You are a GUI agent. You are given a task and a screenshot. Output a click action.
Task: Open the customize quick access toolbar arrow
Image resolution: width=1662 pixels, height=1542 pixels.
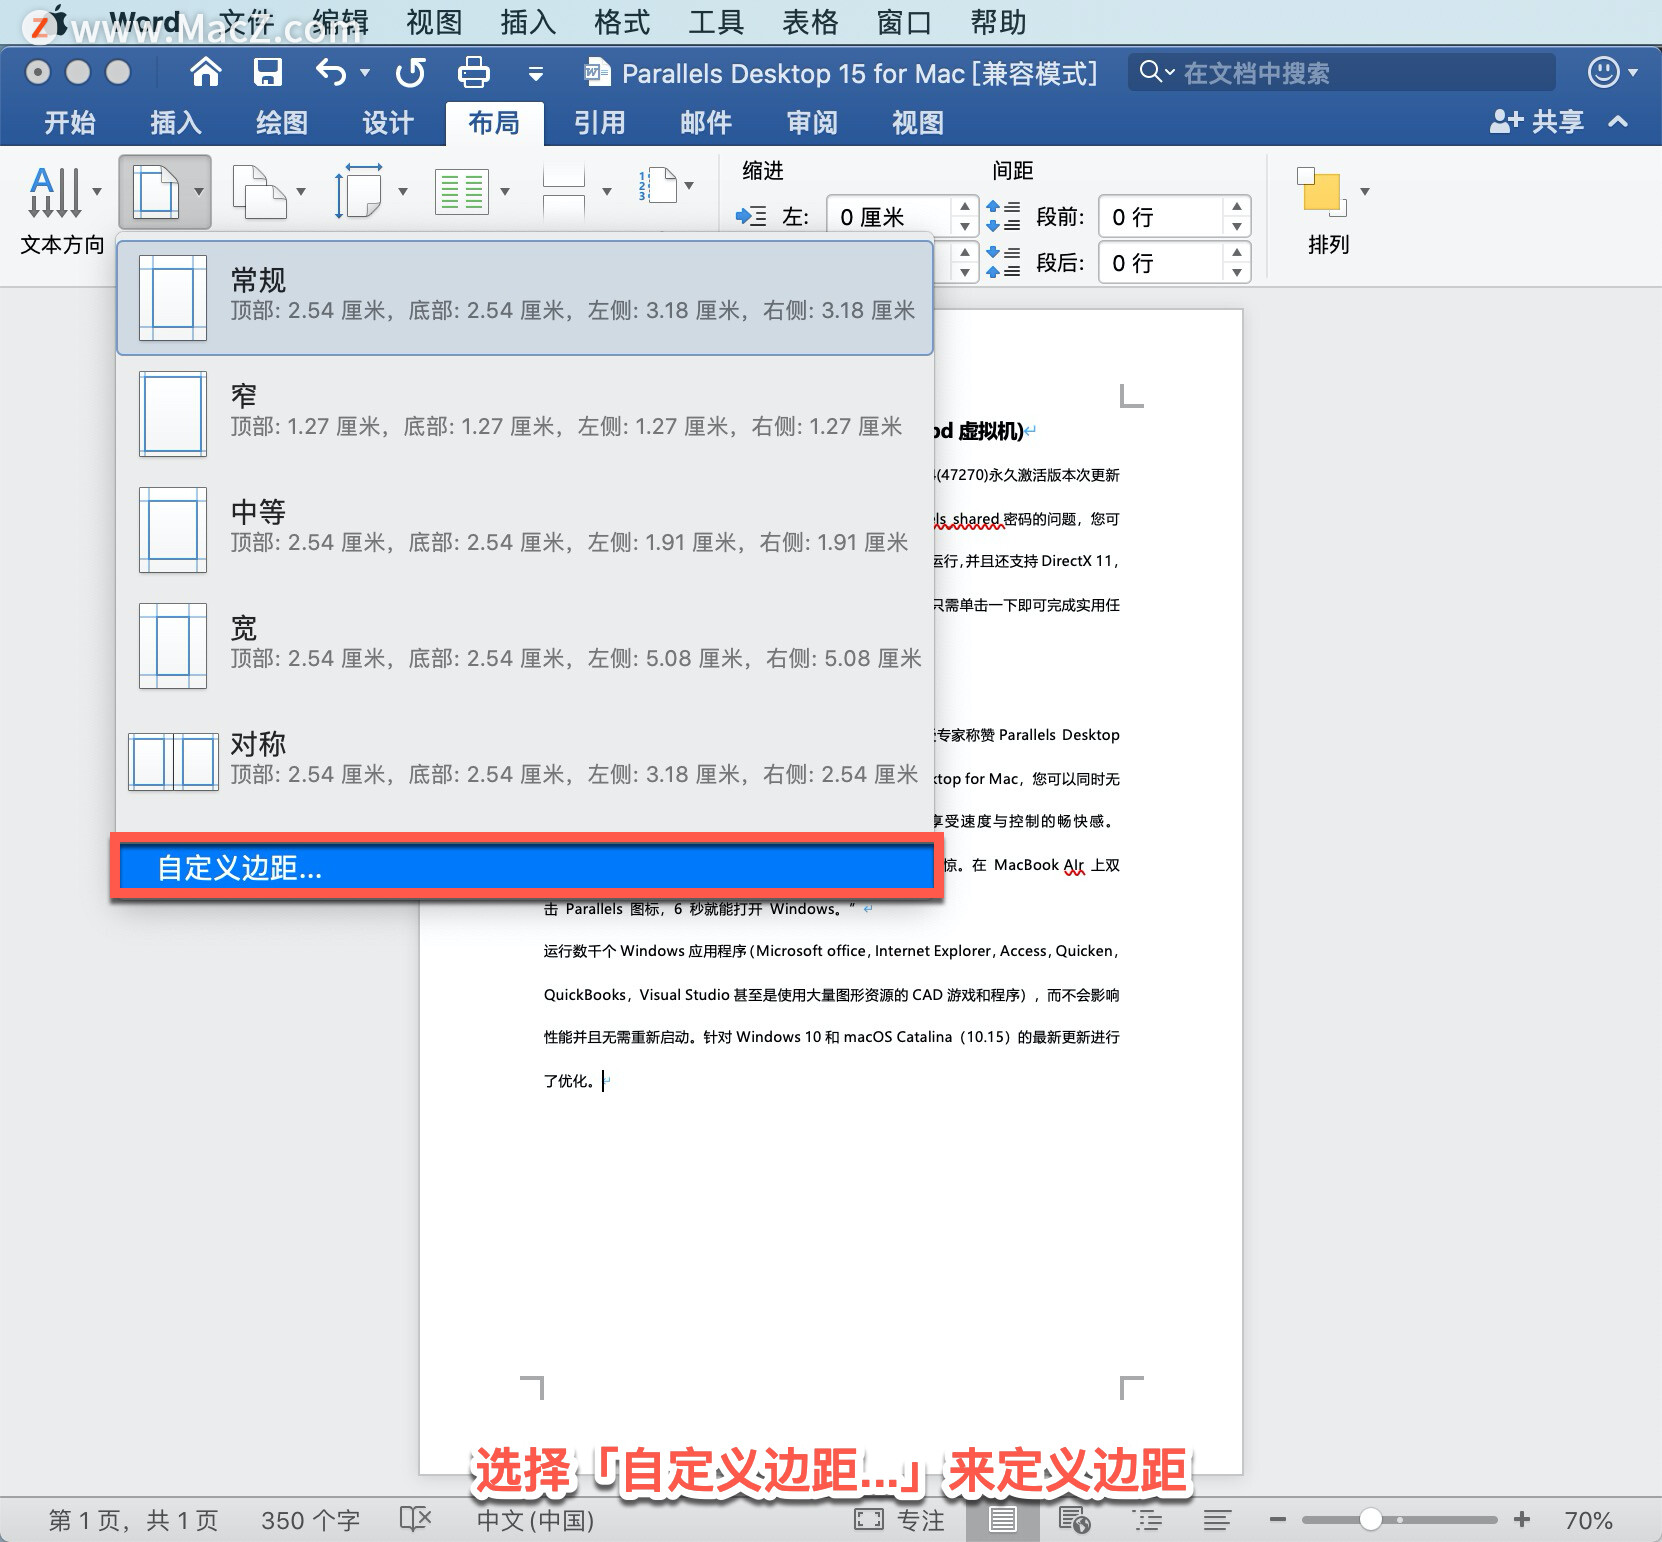point(536,73)
